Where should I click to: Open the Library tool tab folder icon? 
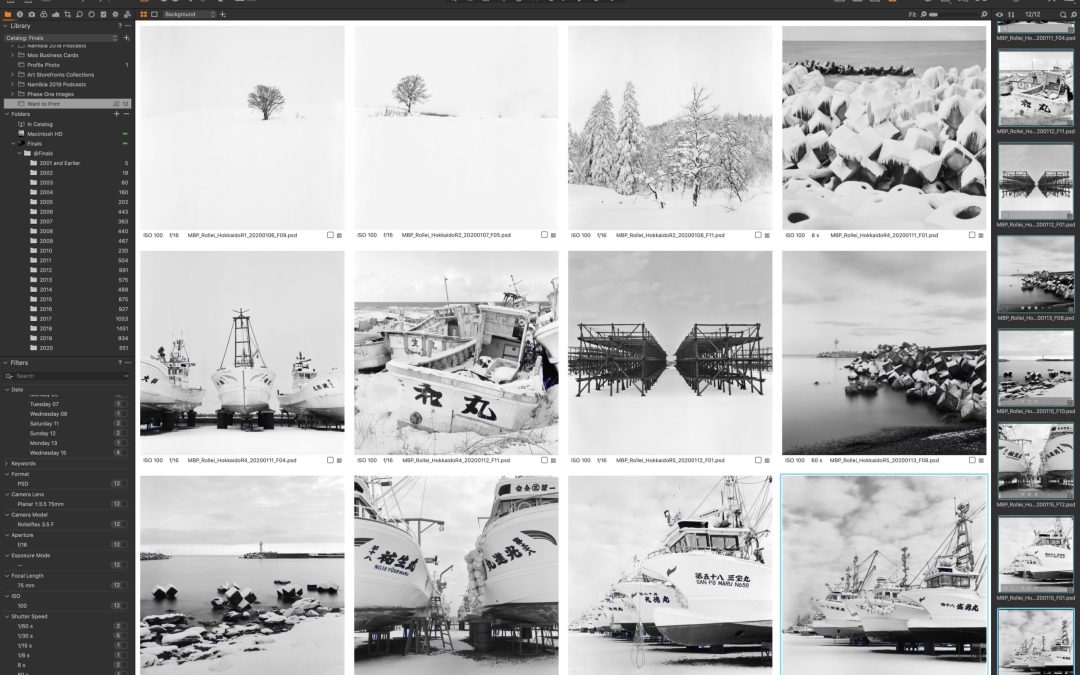(7, 14)
